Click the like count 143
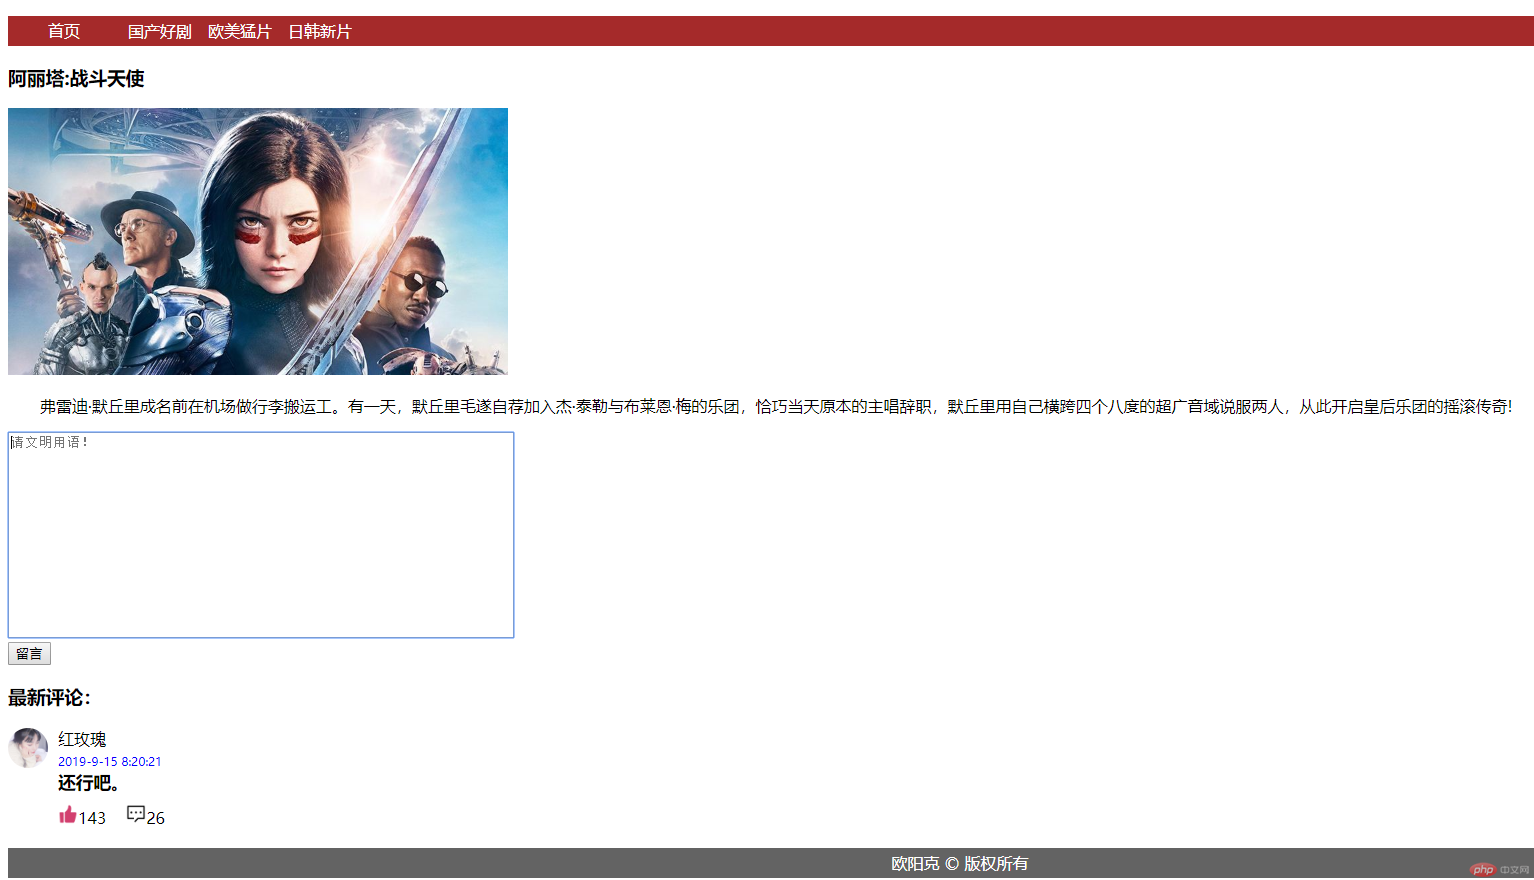Screen dimensions: 1534x880 92,817
